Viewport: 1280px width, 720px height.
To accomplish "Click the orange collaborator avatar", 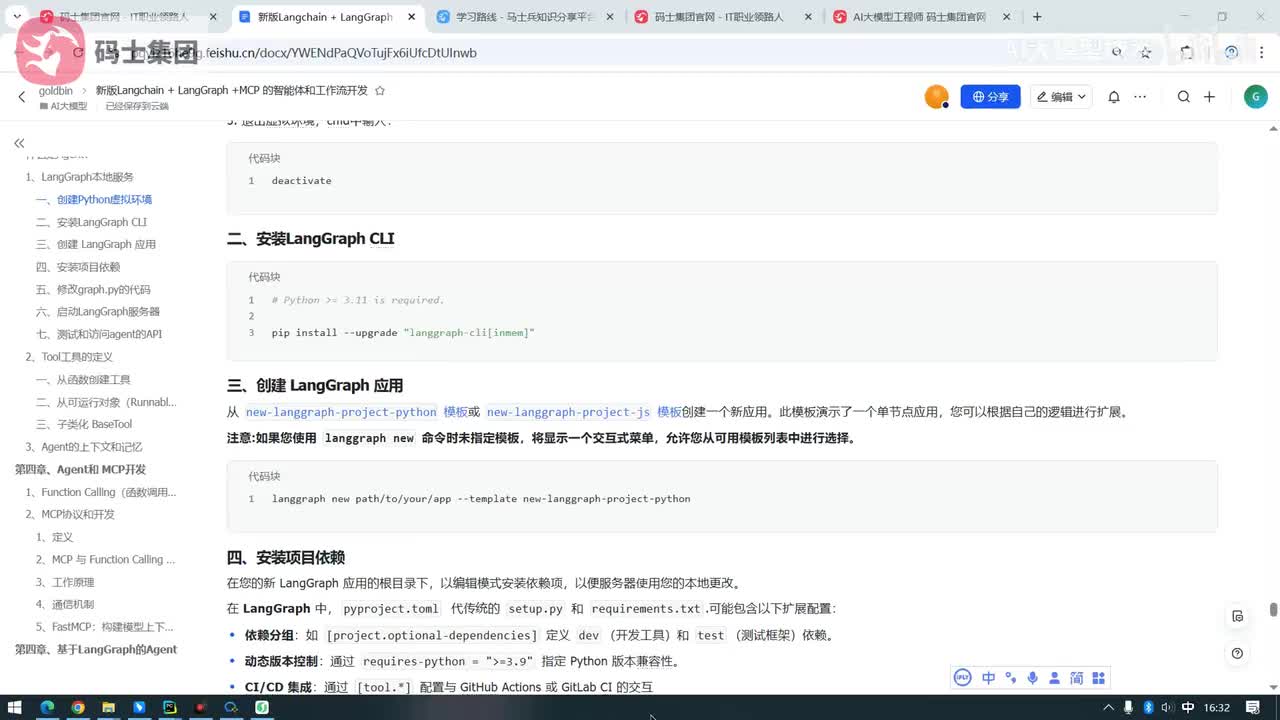I will 936,97.
